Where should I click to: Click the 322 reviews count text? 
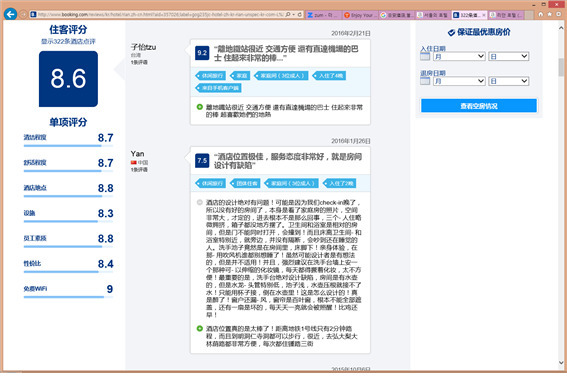pos(68,41)
